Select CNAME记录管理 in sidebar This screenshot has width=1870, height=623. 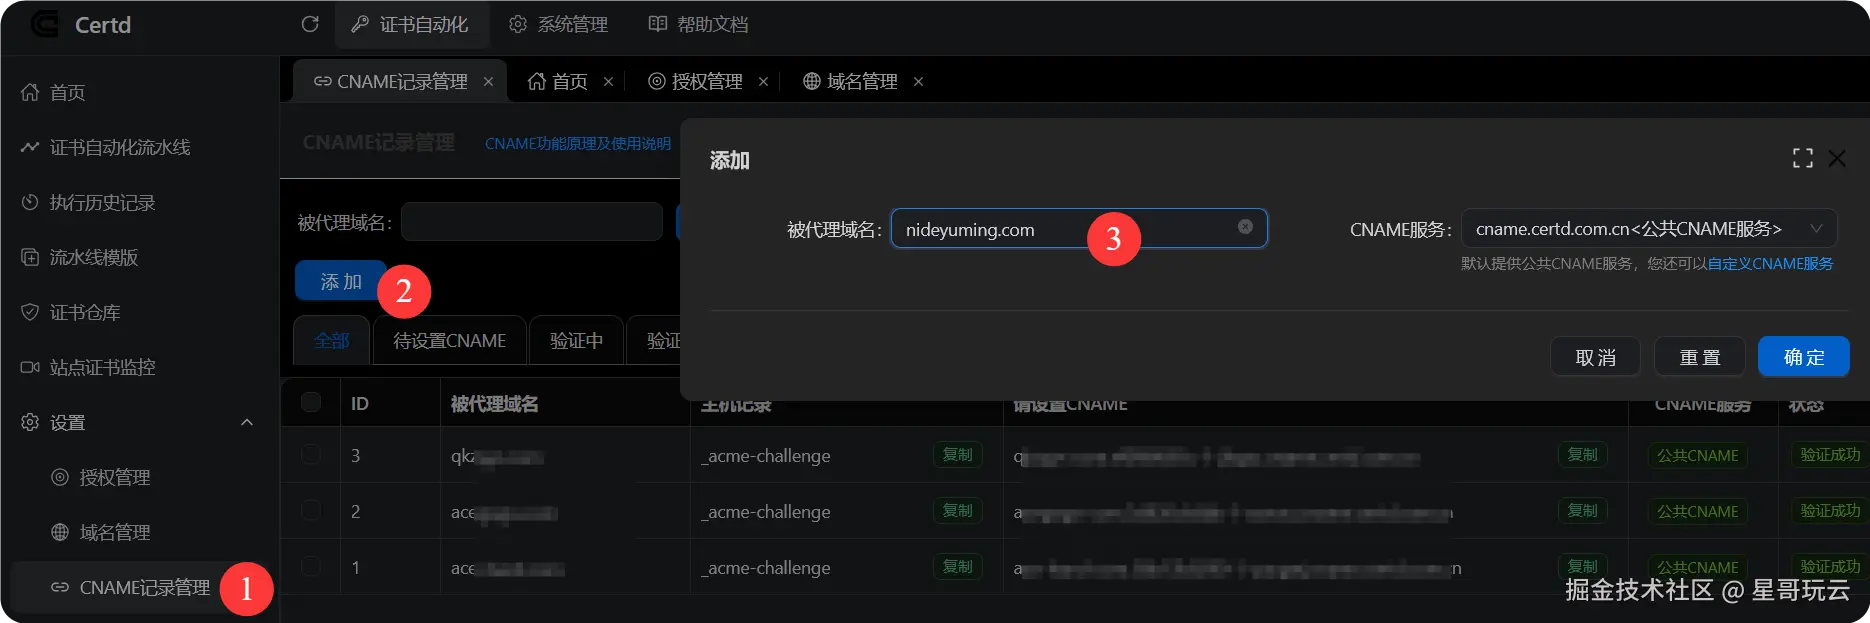[x=138, y=587]
